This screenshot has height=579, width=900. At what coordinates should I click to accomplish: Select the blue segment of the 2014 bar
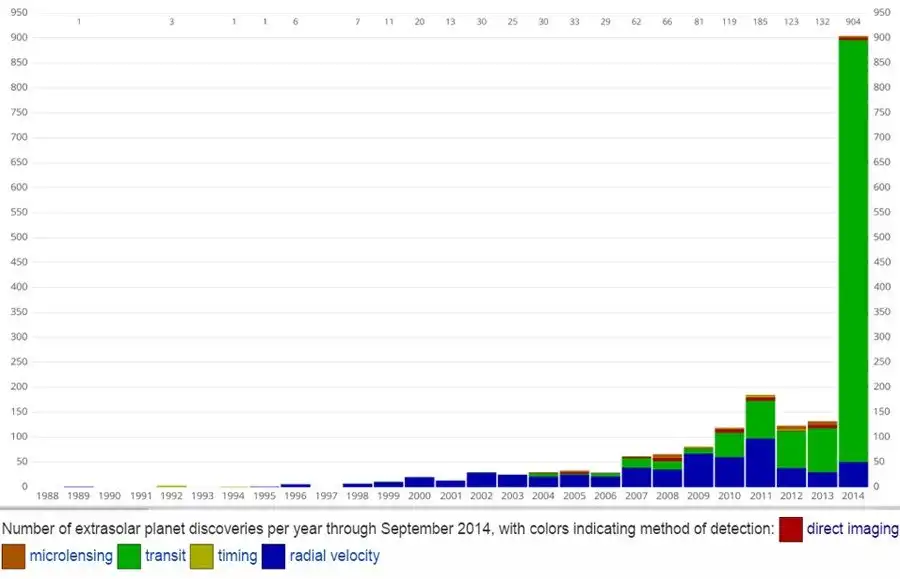pyautogui.click(x=853, y=474)
